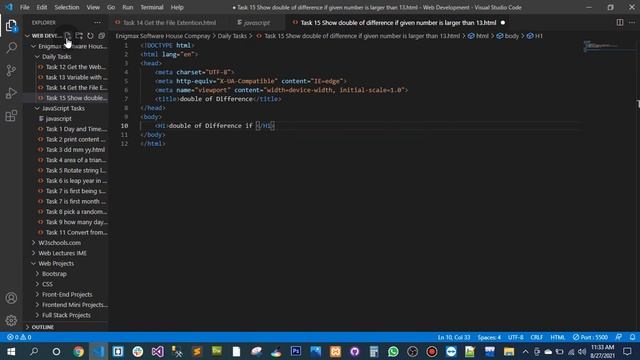Open Explorer views and more actions menu
640x360 pixels.
[x=97, y=23]
